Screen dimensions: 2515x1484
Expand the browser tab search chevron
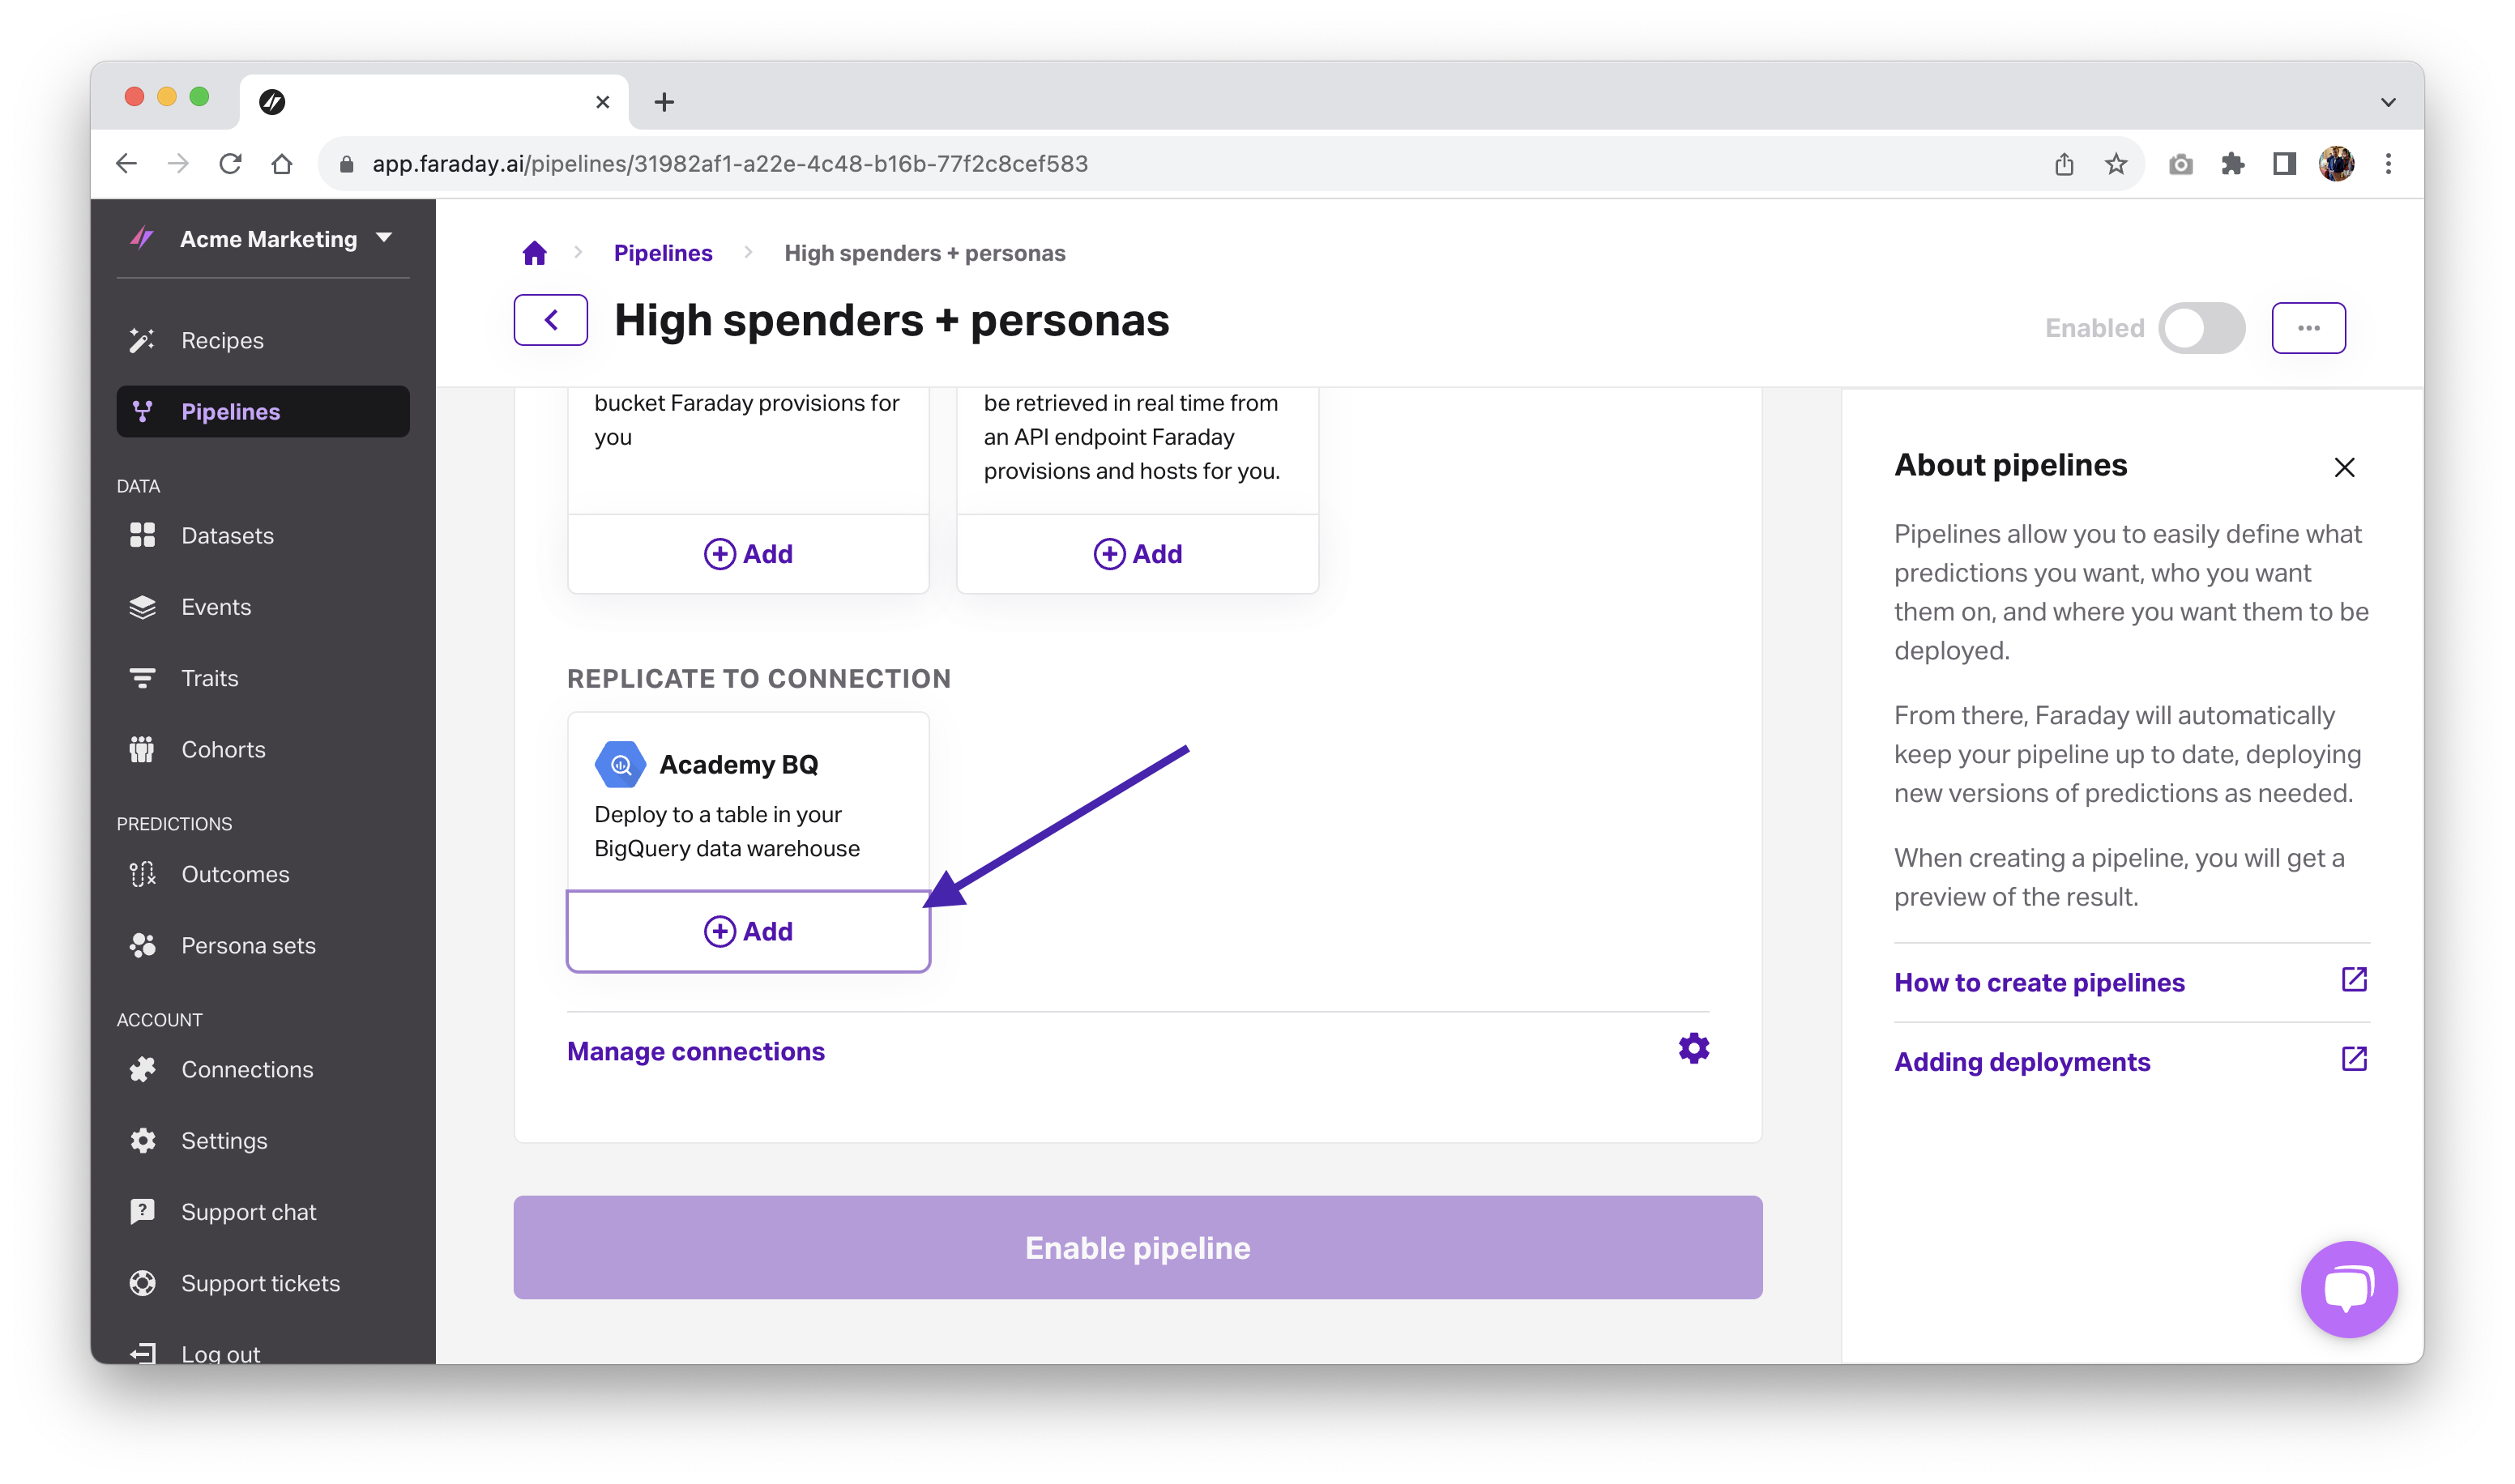pos(2388,102)
